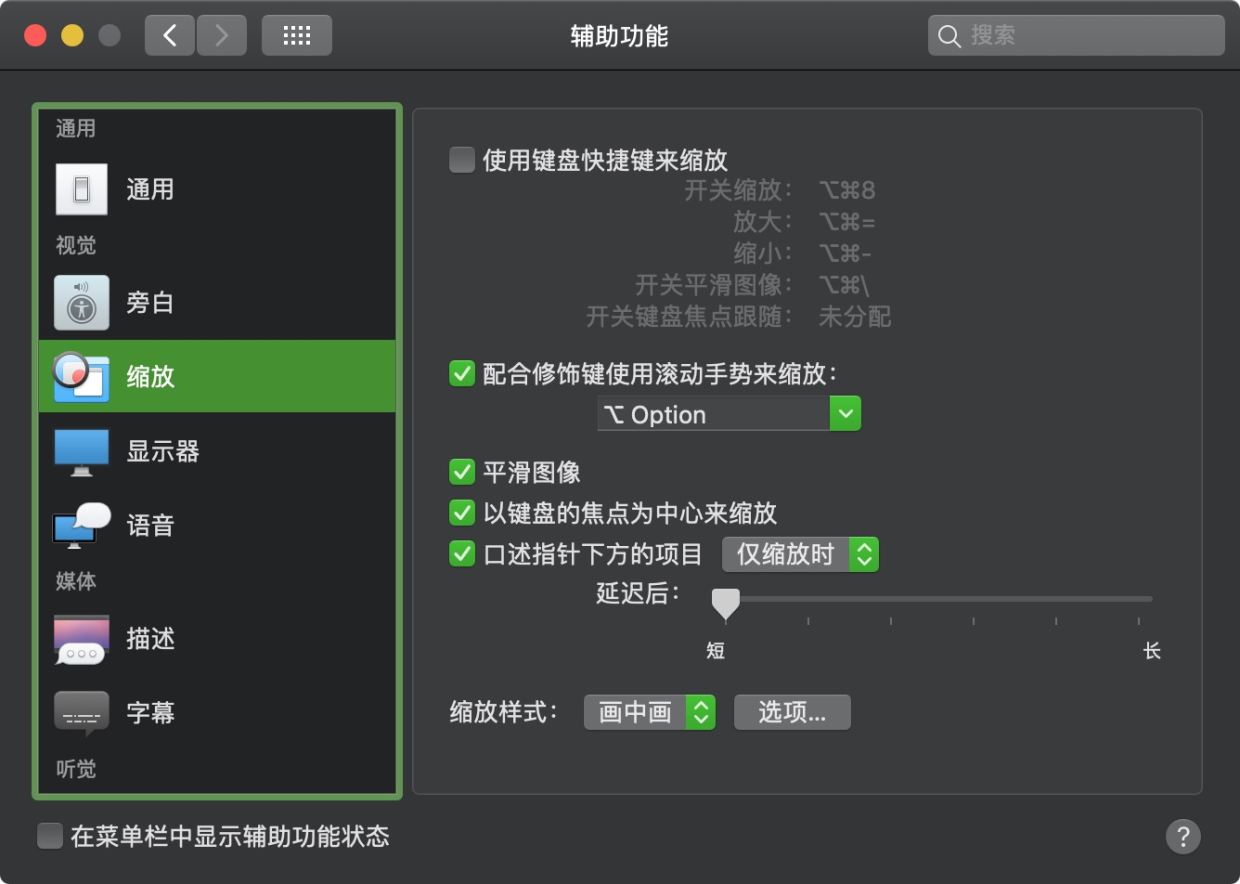Click the 显示器 monitor icon

click(81, 451)
